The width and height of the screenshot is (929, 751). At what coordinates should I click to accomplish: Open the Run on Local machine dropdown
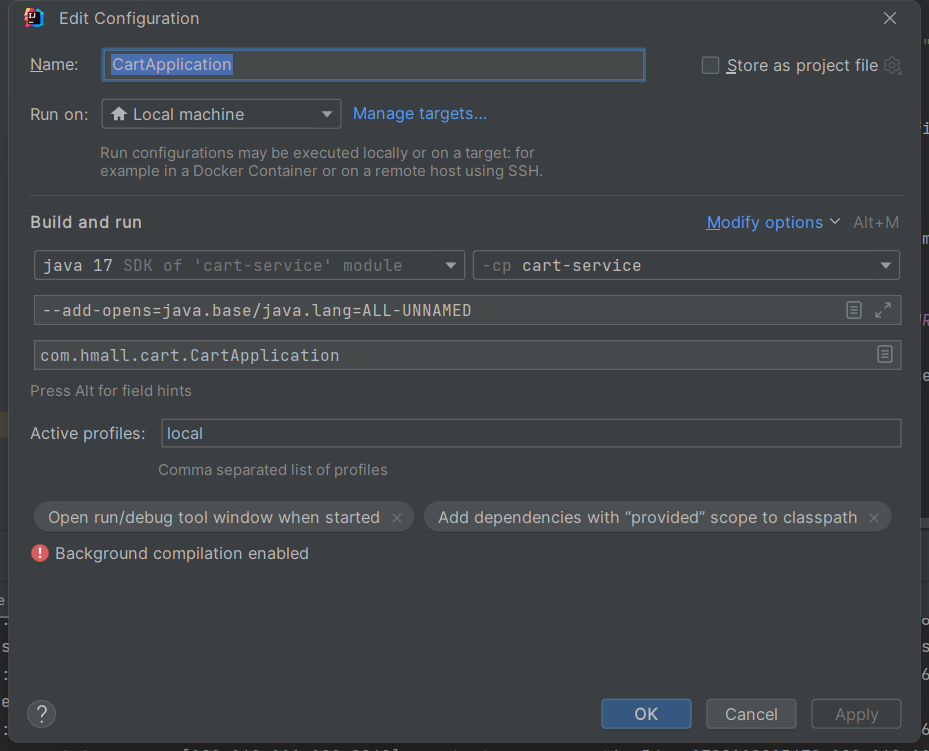pos(221,114)
